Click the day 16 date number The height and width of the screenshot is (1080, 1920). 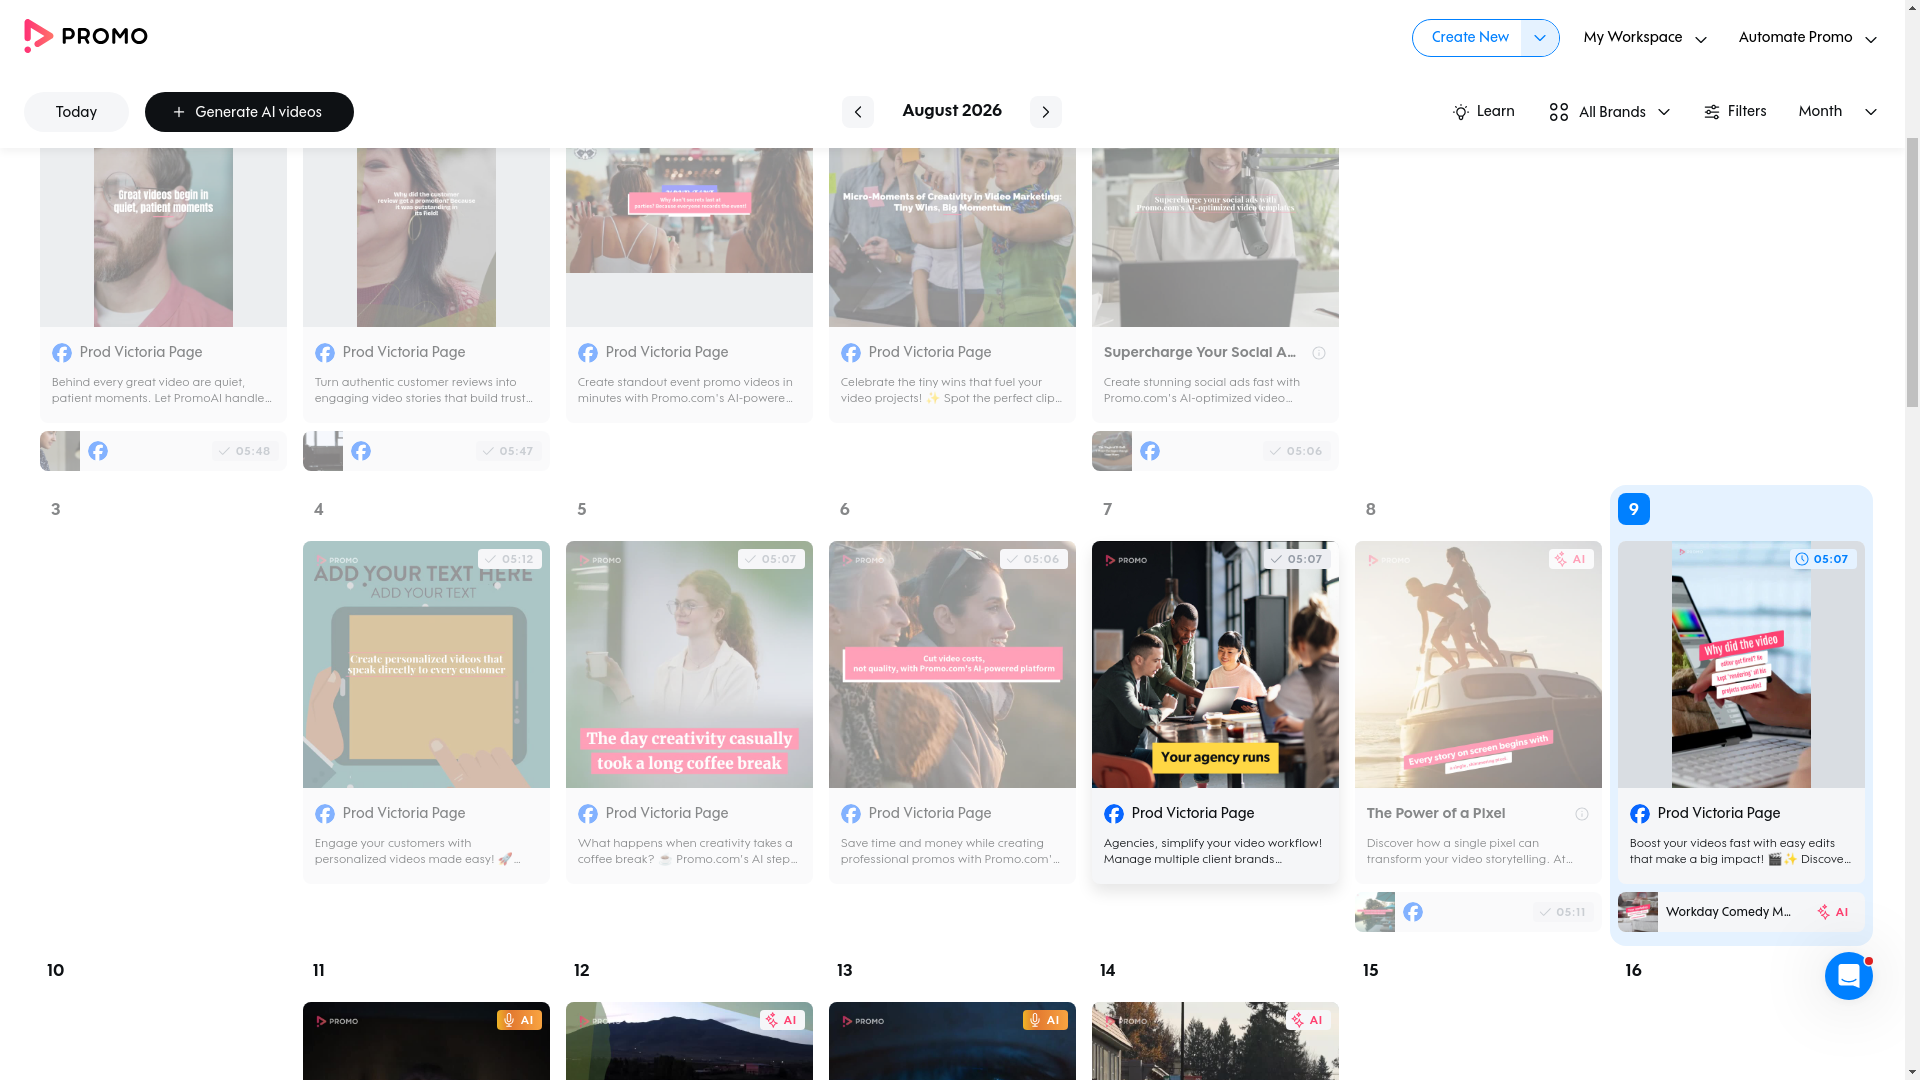click(1633, 971)
